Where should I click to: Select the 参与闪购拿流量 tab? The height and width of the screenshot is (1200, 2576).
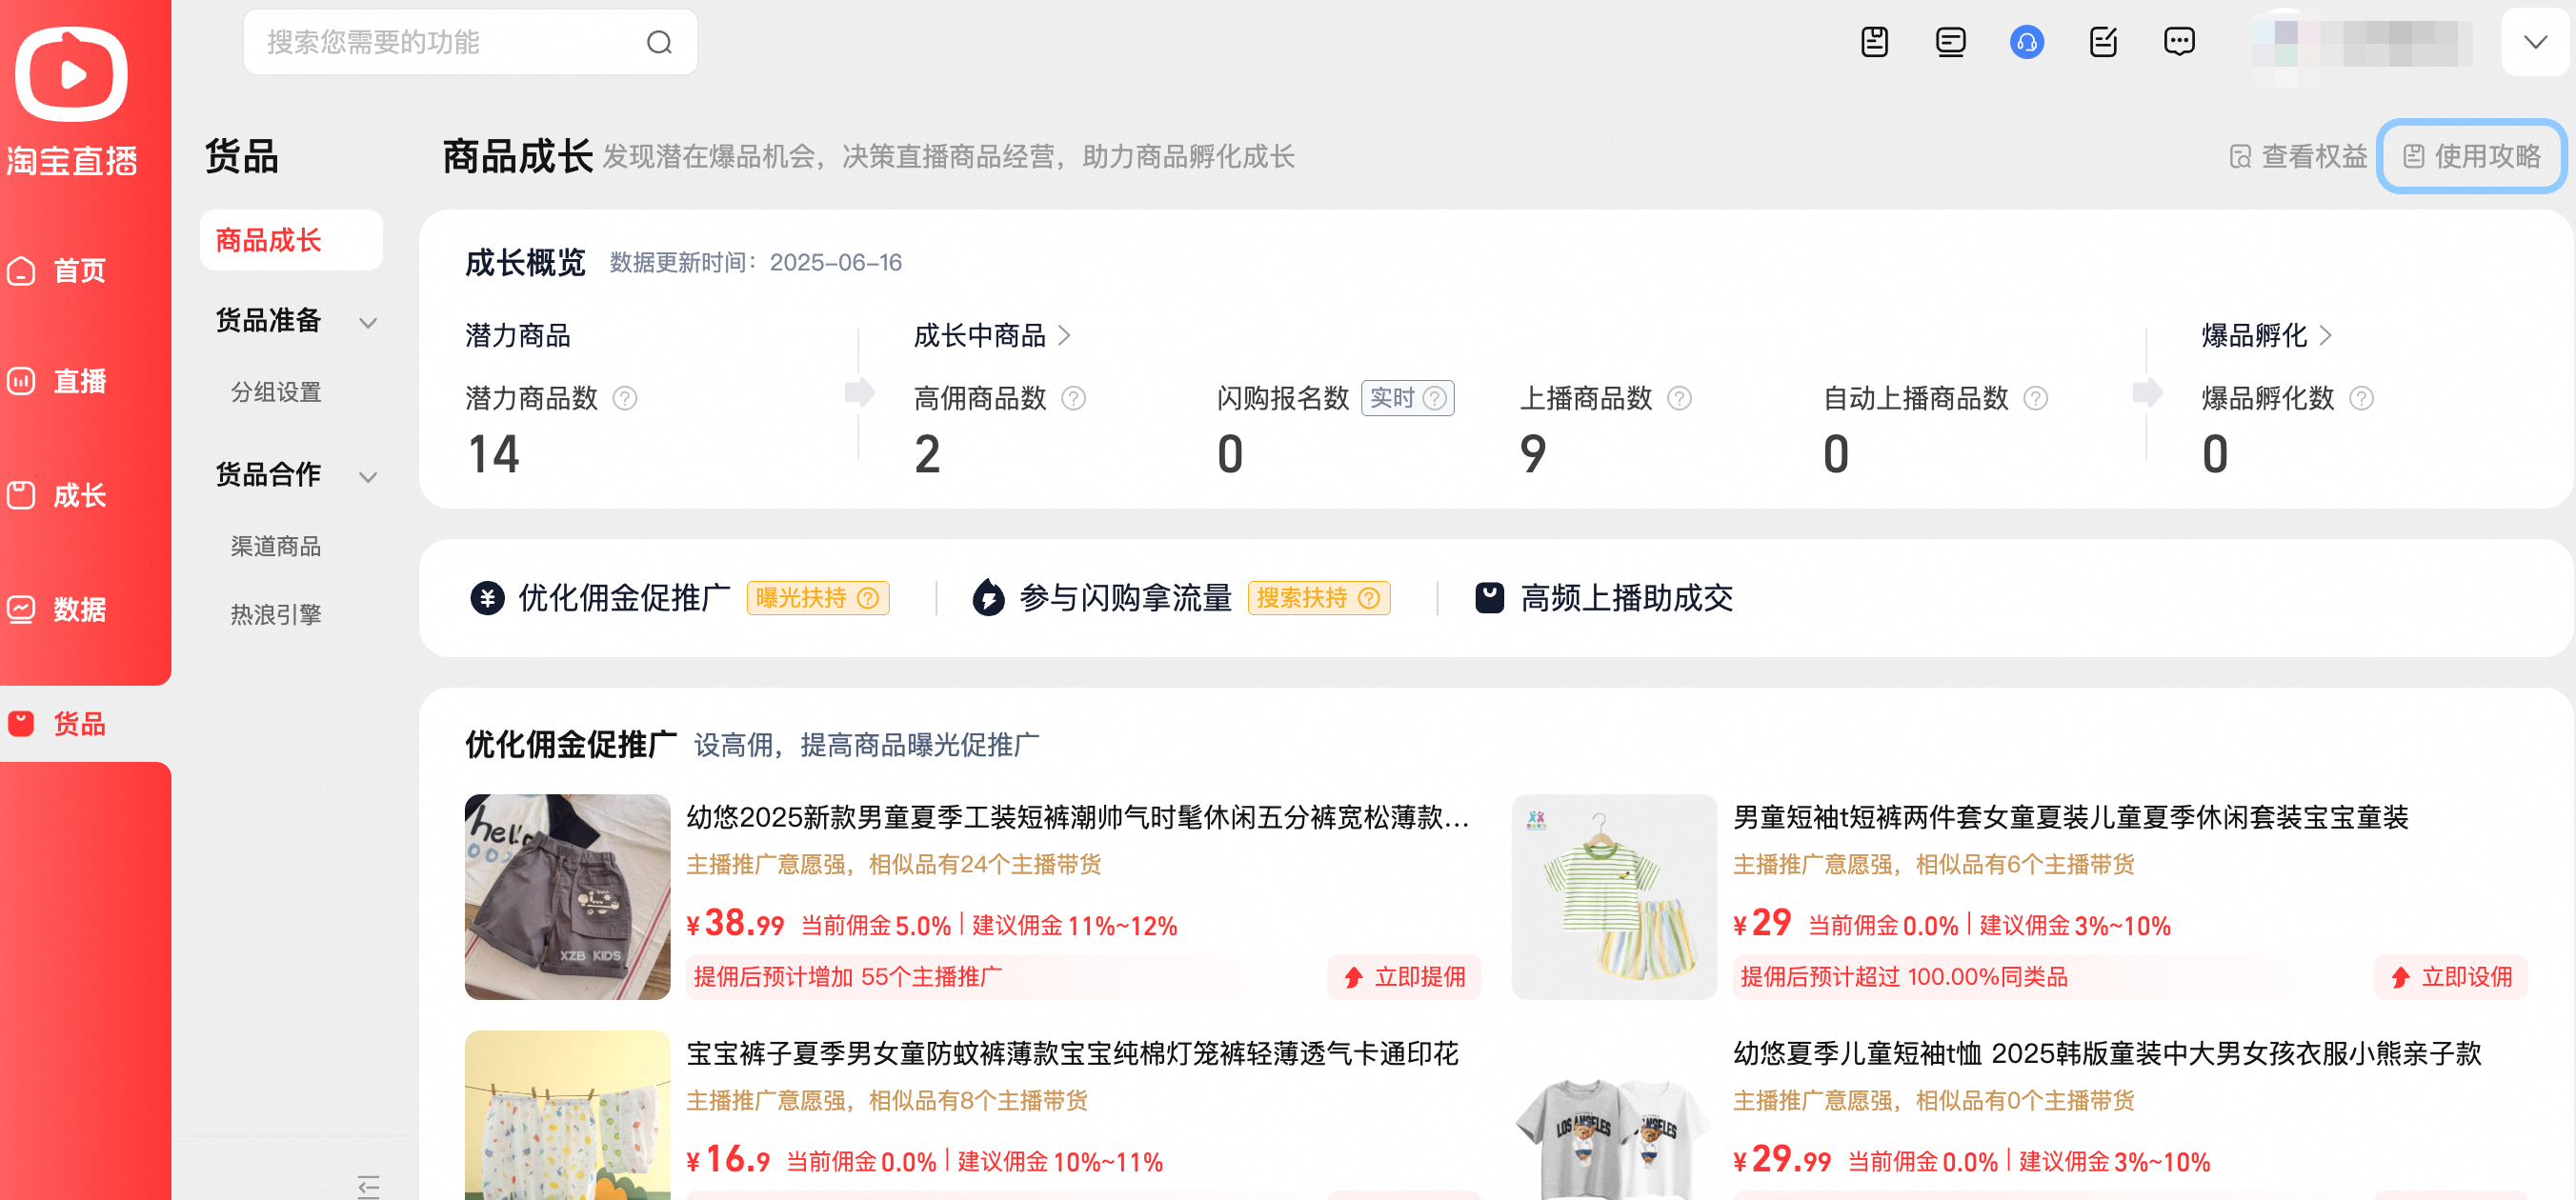tap(1125, 598)
